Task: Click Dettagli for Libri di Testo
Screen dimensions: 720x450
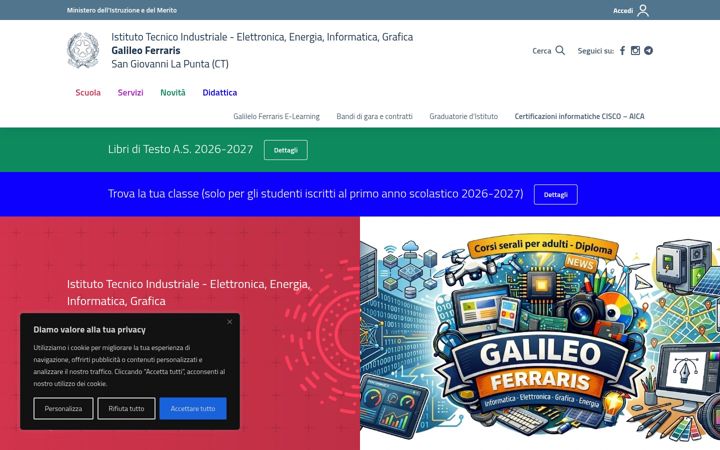Action: click(x=286, y=150)
